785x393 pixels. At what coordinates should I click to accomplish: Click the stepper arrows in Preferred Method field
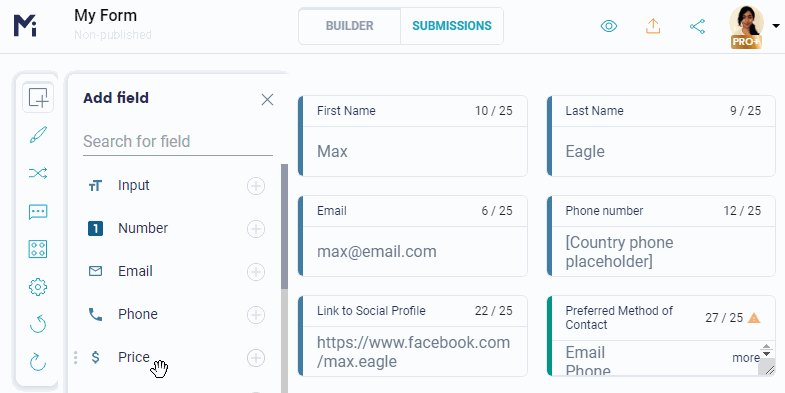(766, 350)
